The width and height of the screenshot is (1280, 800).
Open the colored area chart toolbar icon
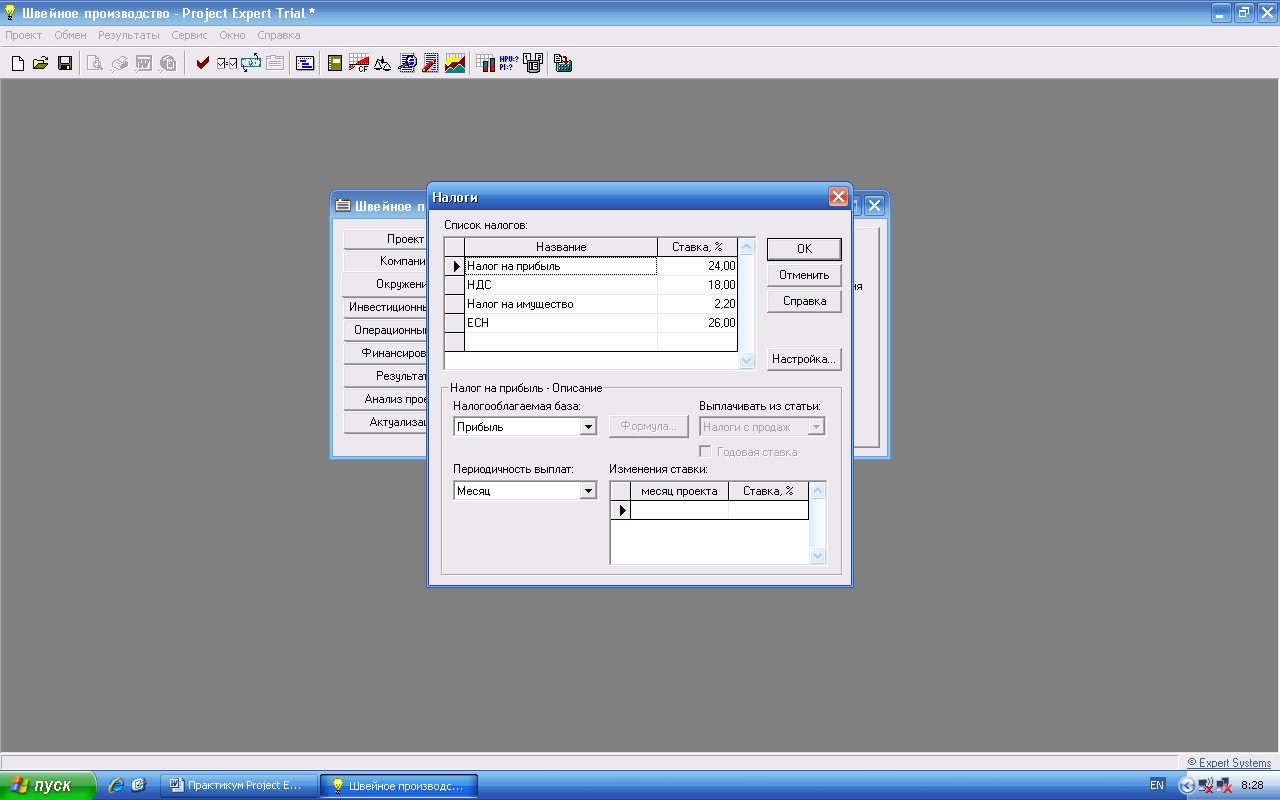(x=455, y=63)
